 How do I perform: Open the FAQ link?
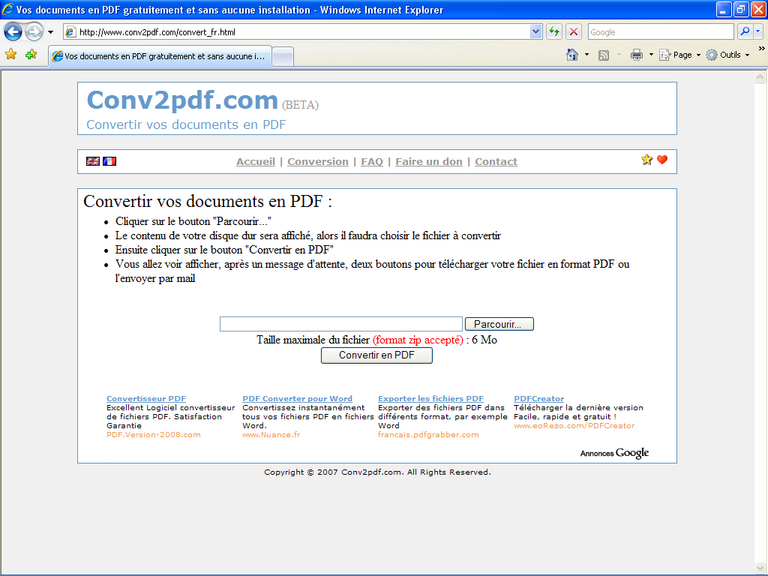click(x=372, y=162)
